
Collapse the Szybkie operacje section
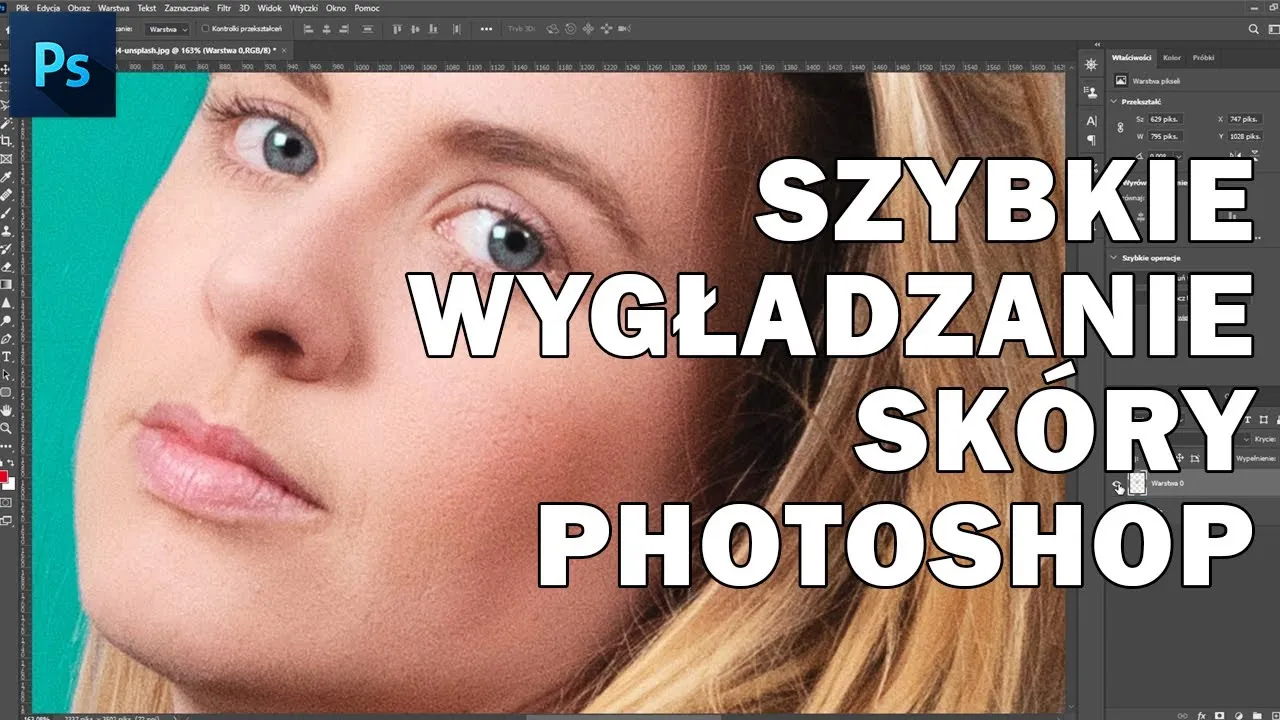(x=1115, y=257)
